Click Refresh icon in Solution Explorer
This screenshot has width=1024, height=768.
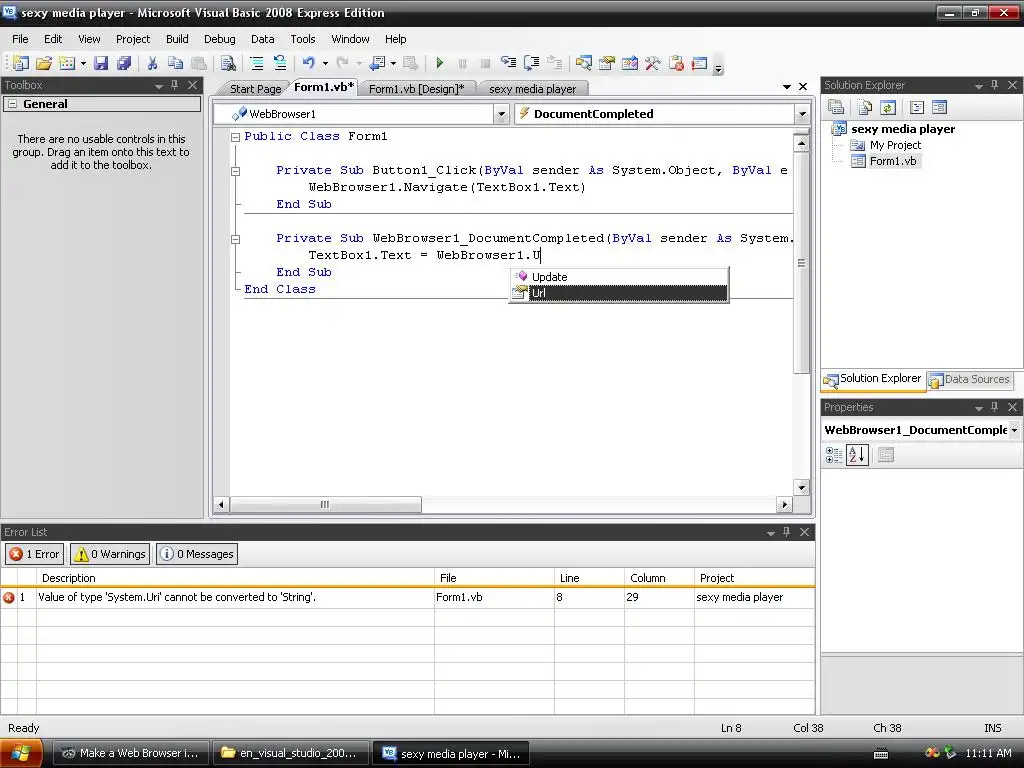pyautogui.click(x=888, y=107)
